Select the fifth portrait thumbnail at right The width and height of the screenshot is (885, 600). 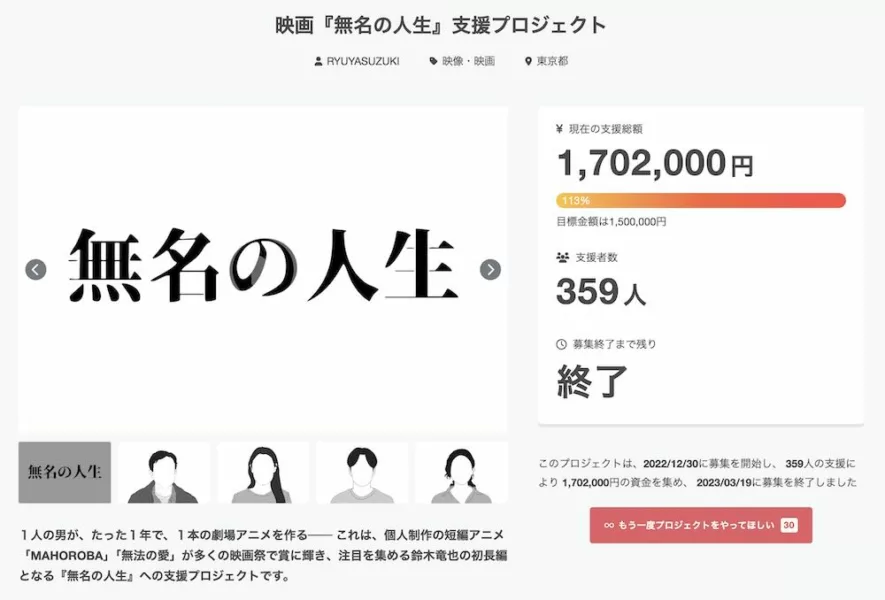click(460, 472)
